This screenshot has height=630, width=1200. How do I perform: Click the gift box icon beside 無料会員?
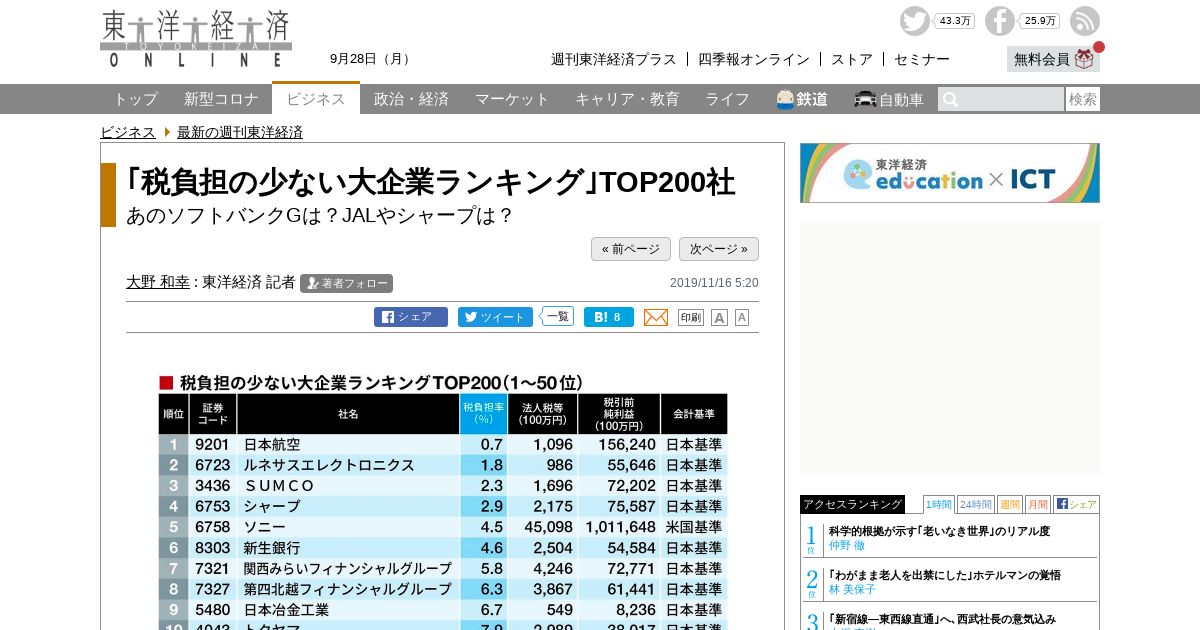coord(1085,59)
